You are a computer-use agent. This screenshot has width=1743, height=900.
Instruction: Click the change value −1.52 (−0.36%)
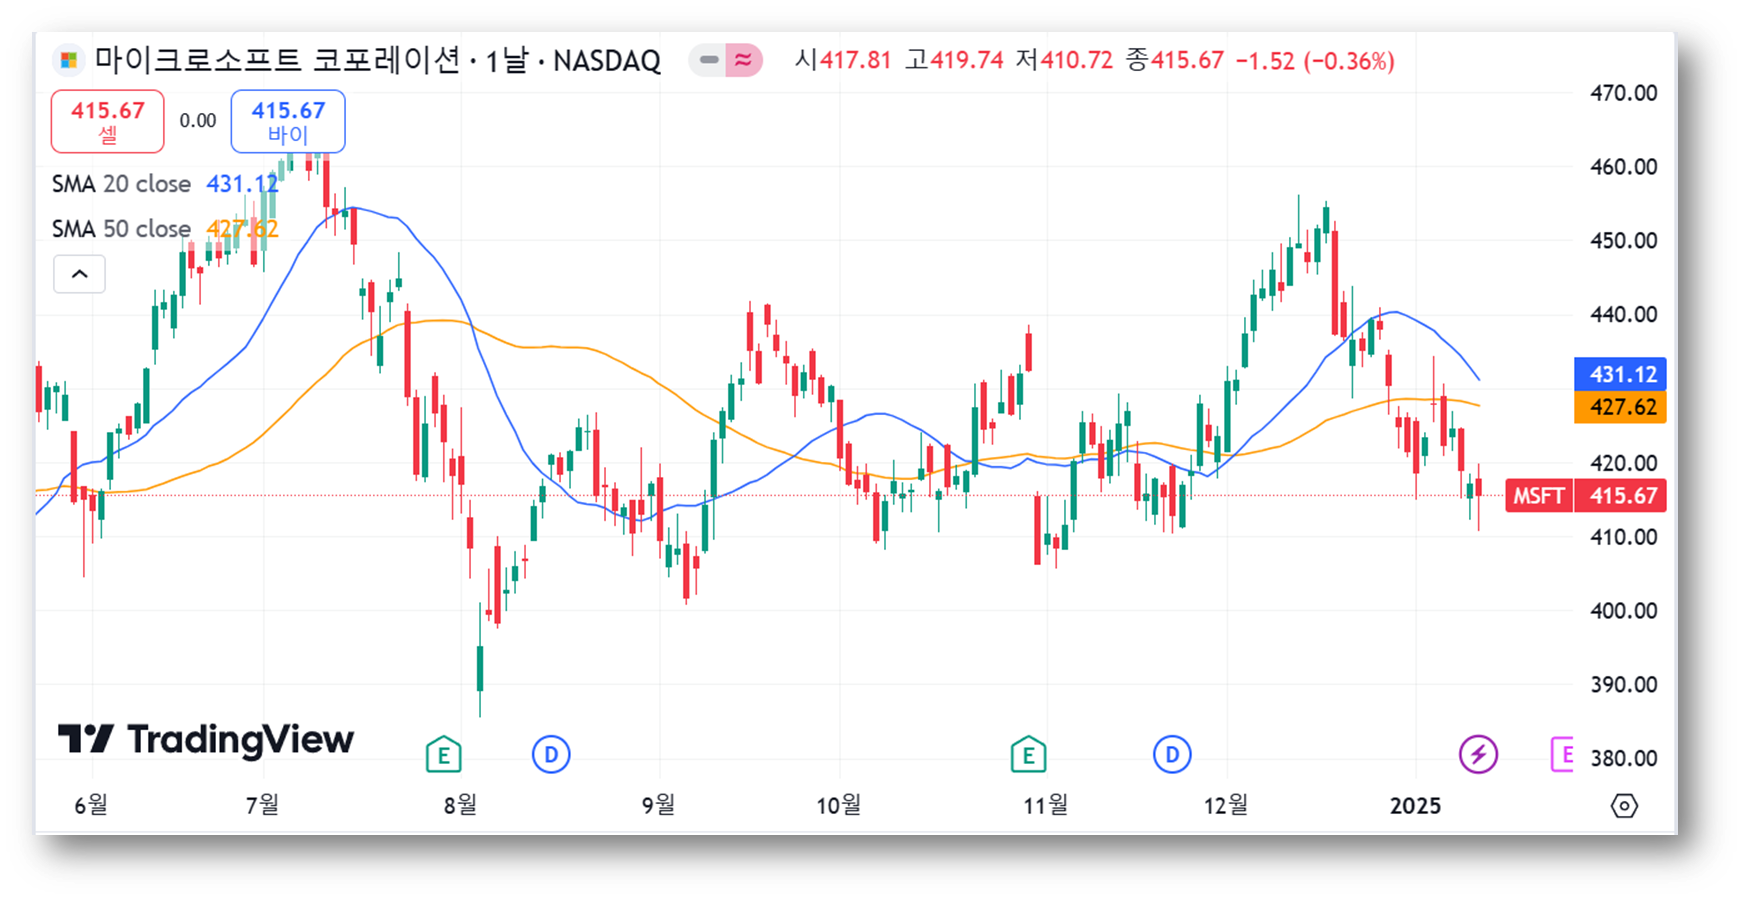(x=1315, y=61)
